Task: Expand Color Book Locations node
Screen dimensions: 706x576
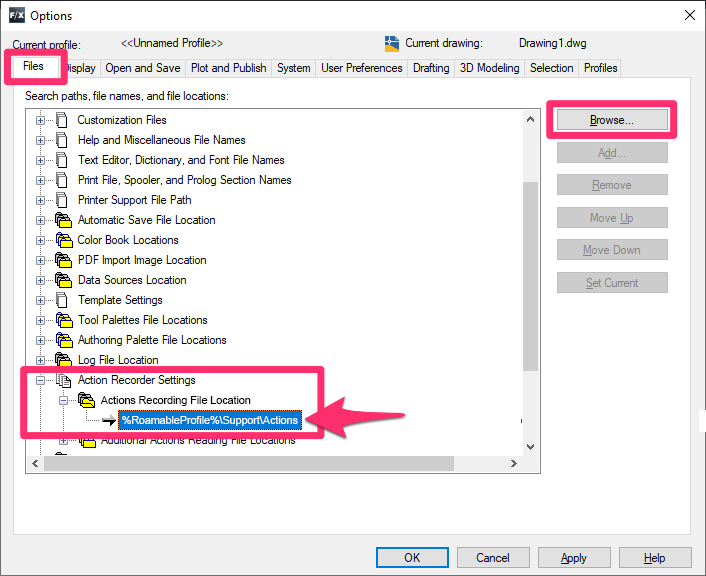Action: [41, 240]
